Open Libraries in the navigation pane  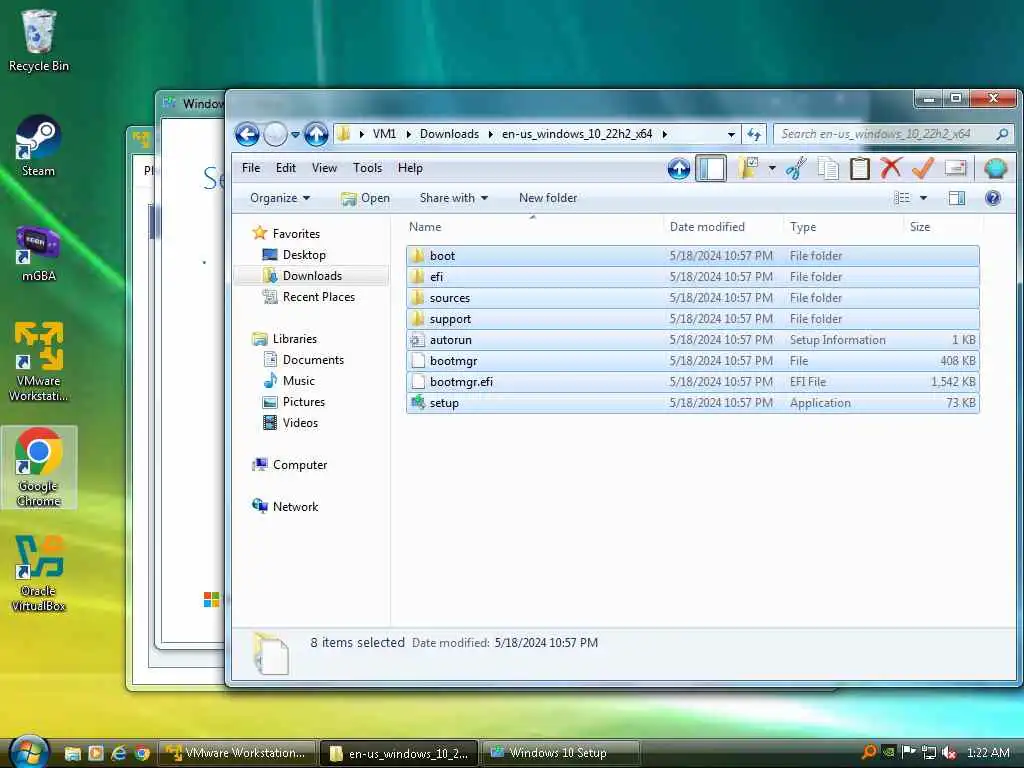(285, 338)
